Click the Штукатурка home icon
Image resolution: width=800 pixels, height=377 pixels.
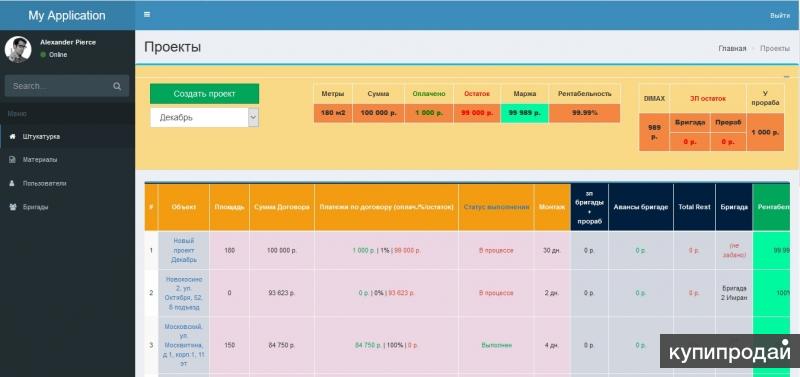pos(13,137)
